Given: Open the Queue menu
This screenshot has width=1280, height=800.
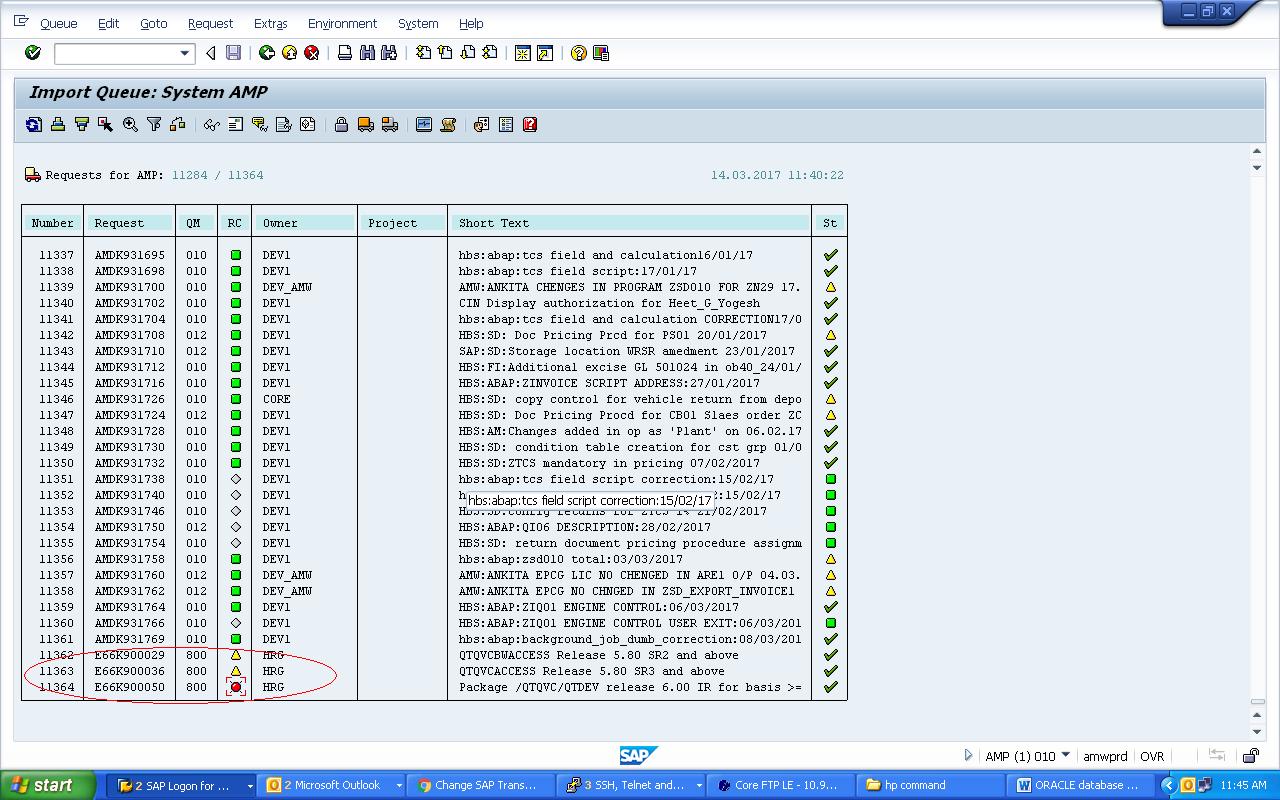Looking at the screenshot, I should [x=58, y=23].
